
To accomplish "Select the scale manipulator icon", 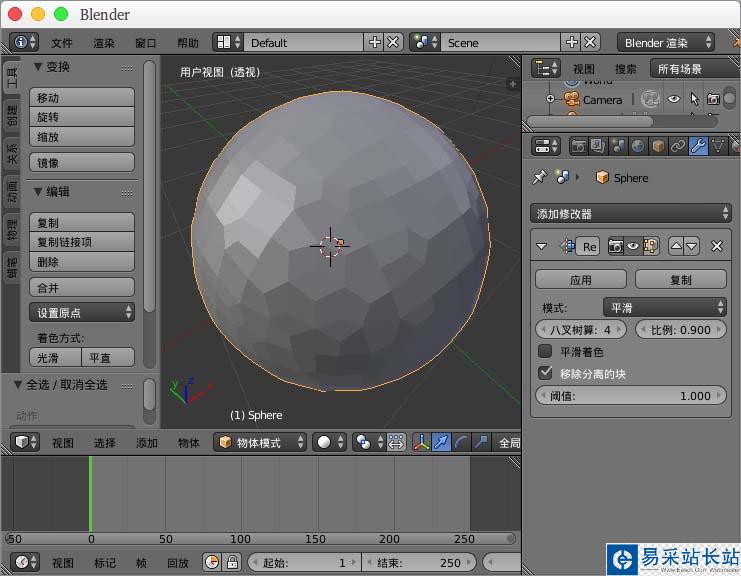I will point(482,443).
